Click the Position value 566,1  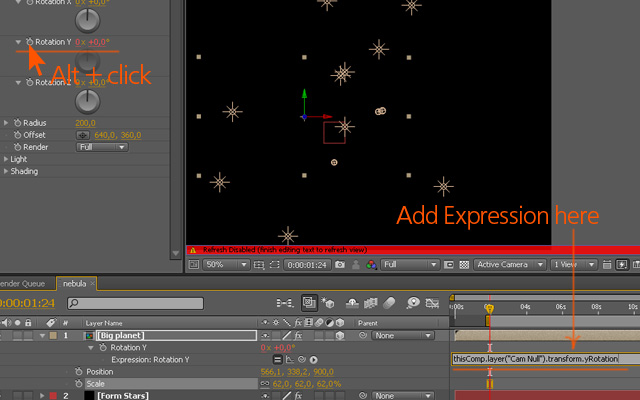(x=271, y=372)
